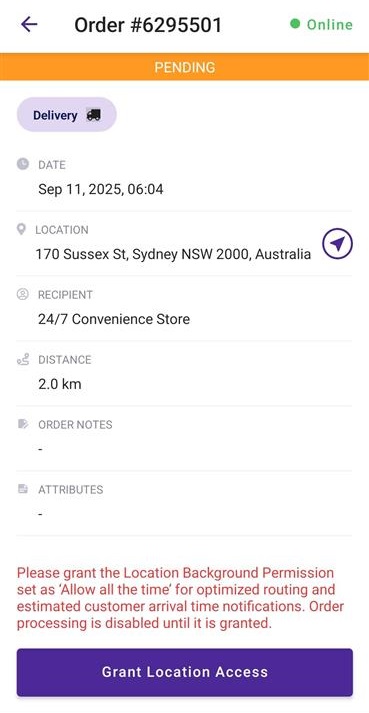Screen dimensions: 369x713
Task: Tap the order notes icon
Action: (x=23, y=424)
